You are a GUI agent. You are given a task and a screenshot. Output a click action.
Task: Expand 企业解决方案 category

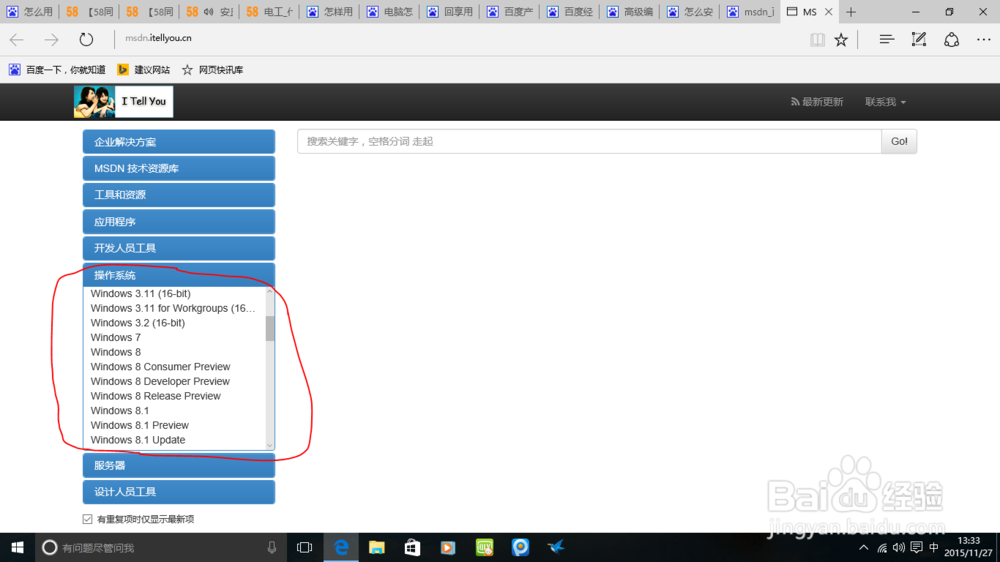179,142
